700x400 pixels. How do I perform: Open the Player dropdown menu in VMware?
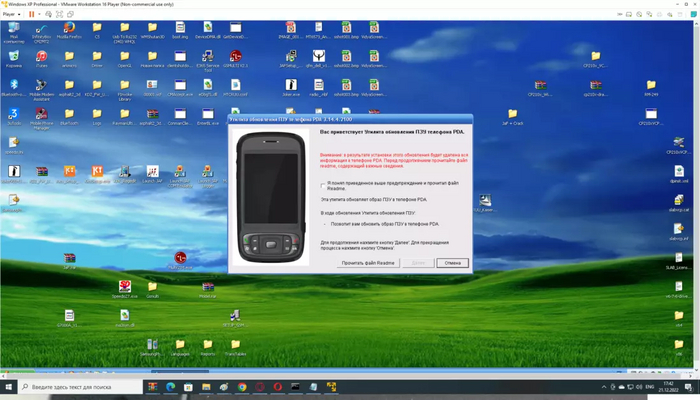[11, 16]
